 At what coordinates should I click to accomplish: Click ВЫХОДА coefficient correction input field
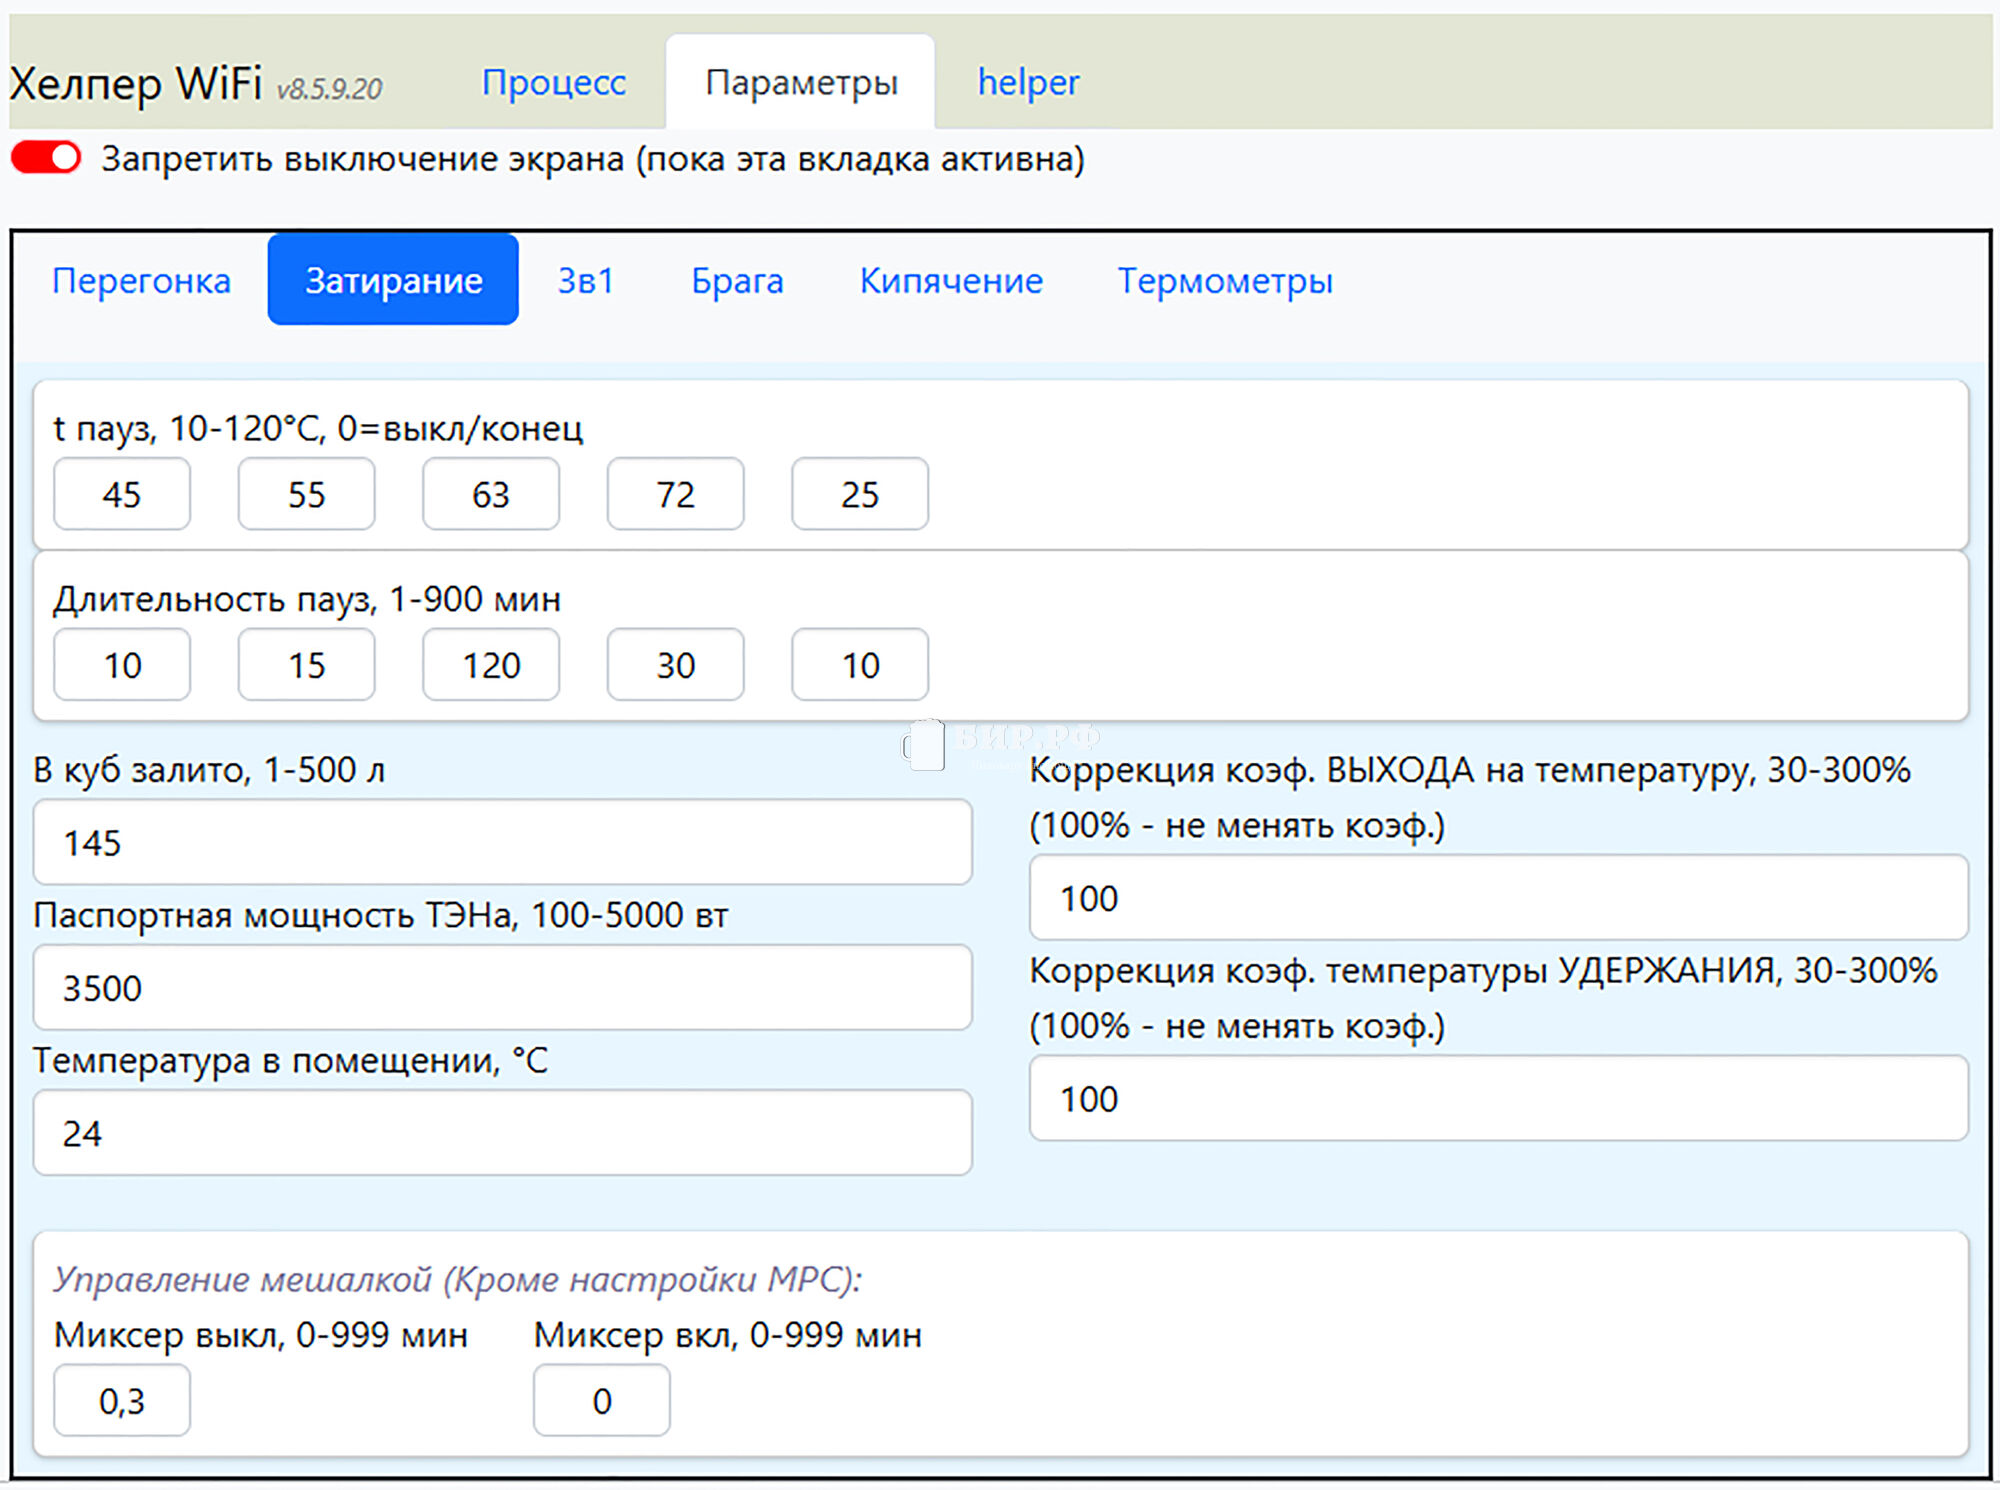1498,898
